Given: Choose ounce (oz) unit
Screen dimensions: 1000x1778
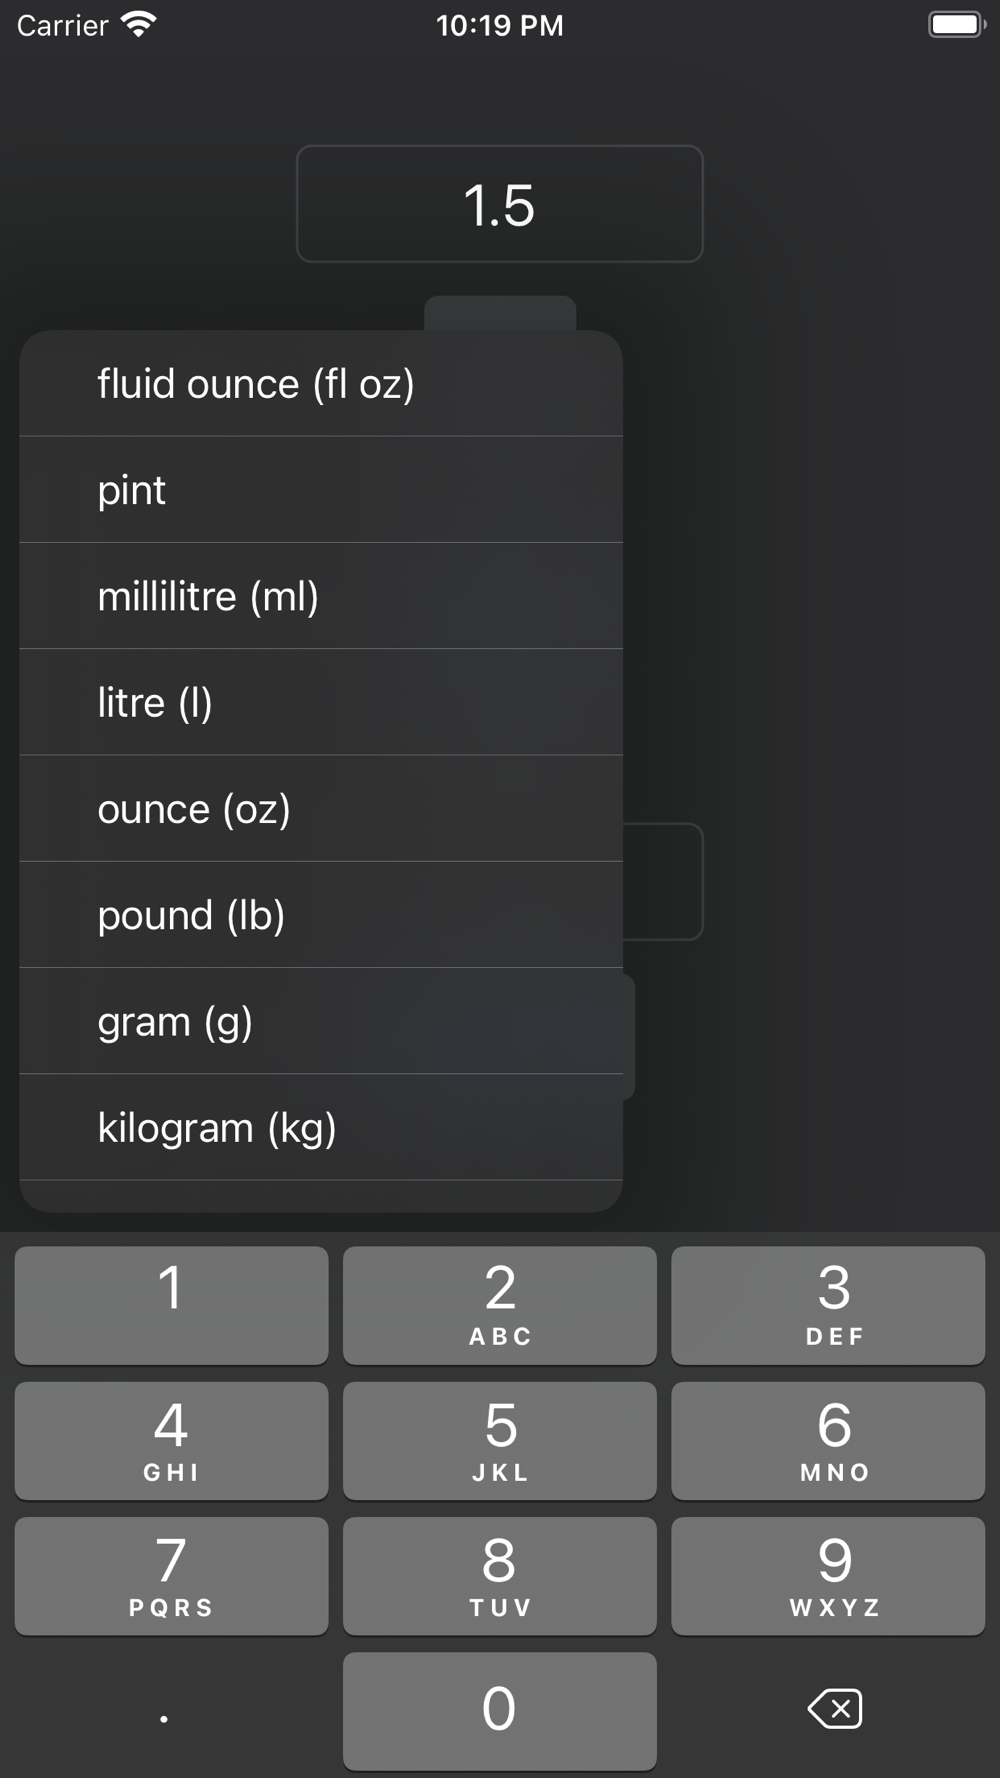Looking at the screenshot, I should (x=321, y=808).
